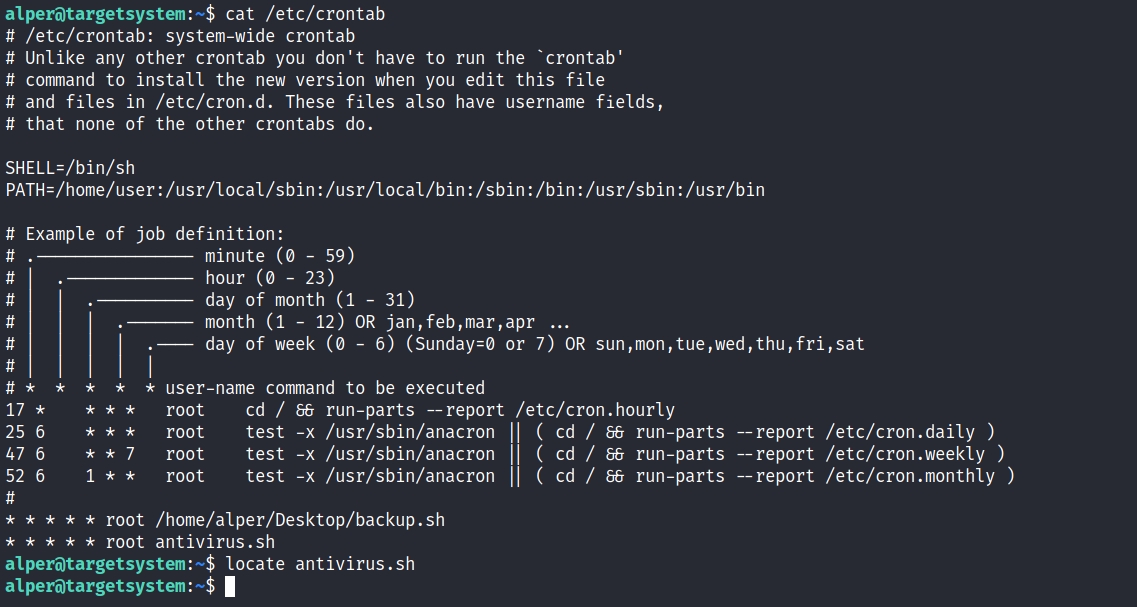Click the 'user-name command to be executed' text
The height and width of the screenshot is (607, 1137).
click(325, 388)
